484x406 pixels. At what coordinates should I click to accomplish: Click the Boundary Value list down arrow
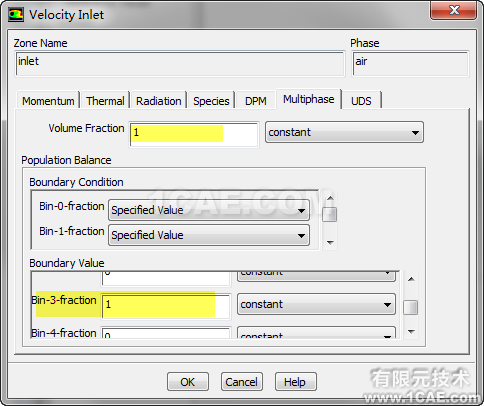(411, 332)
